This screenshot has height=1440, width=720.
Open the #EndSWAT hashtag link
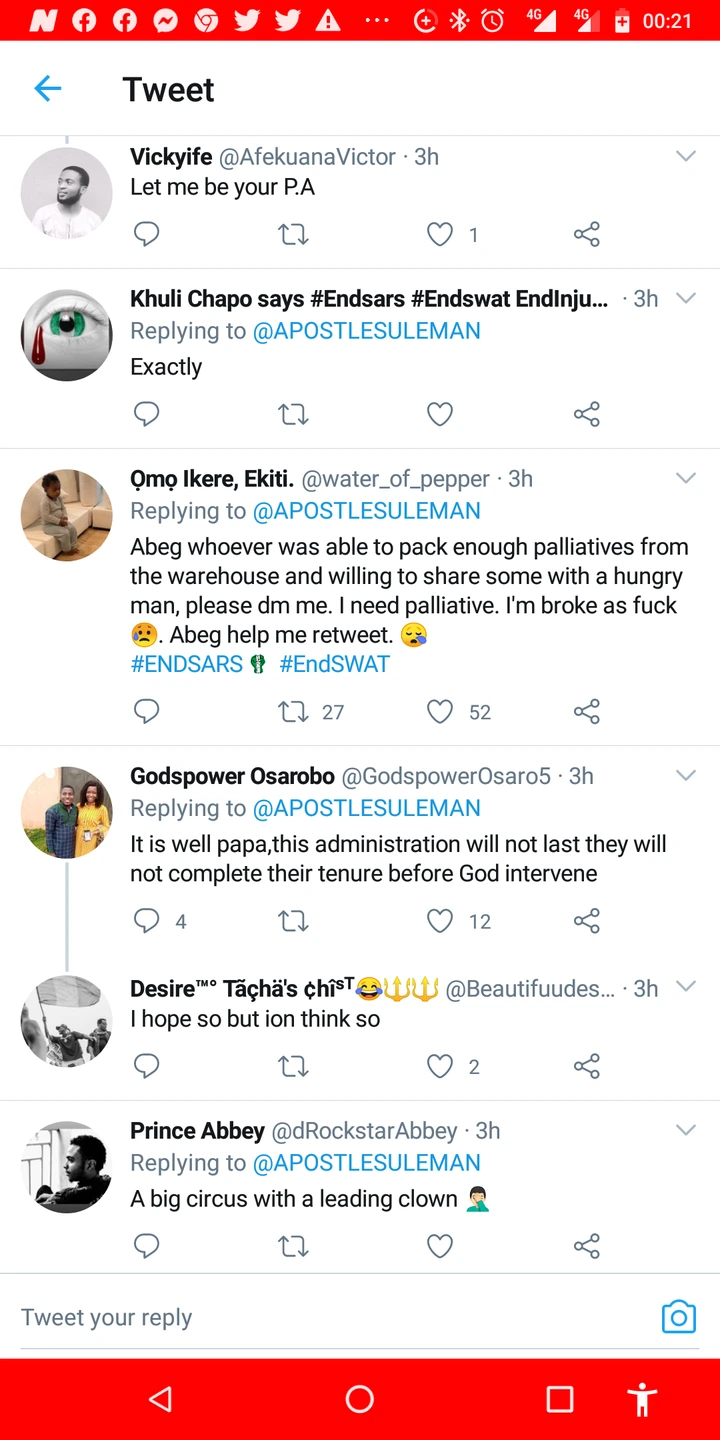pos(335,664)
